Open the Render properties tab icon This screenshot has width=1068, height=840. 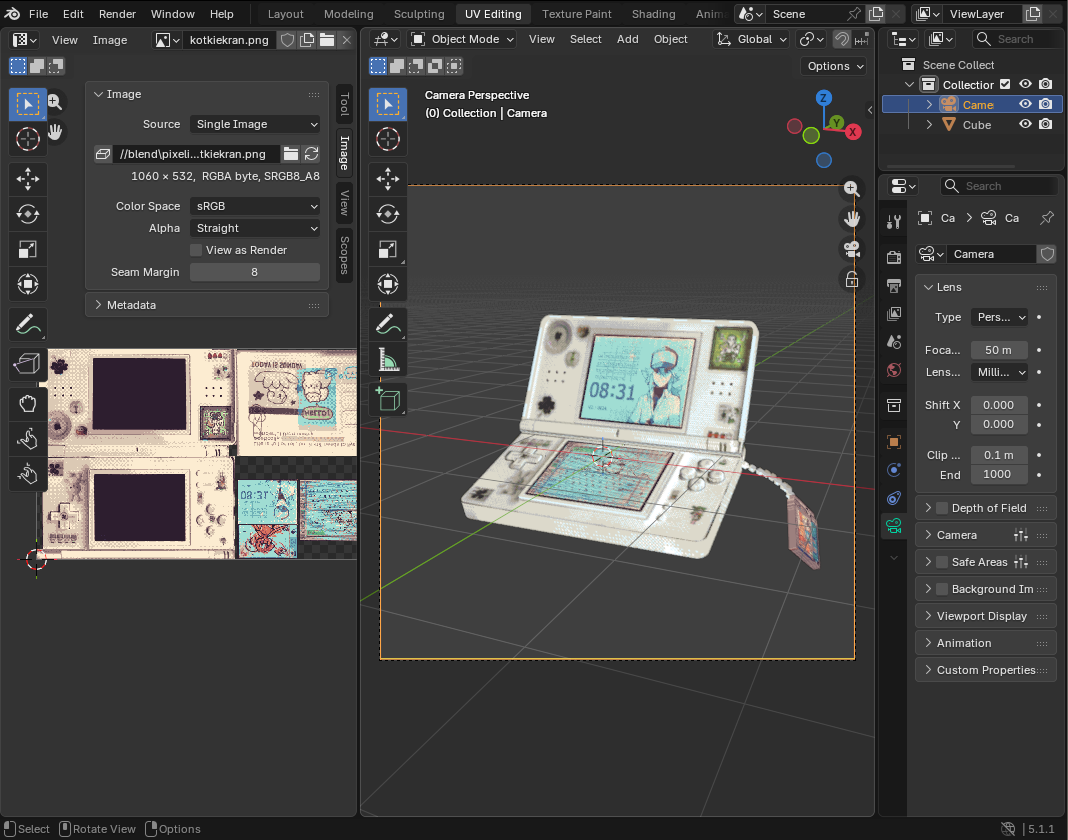click(894, 258)
